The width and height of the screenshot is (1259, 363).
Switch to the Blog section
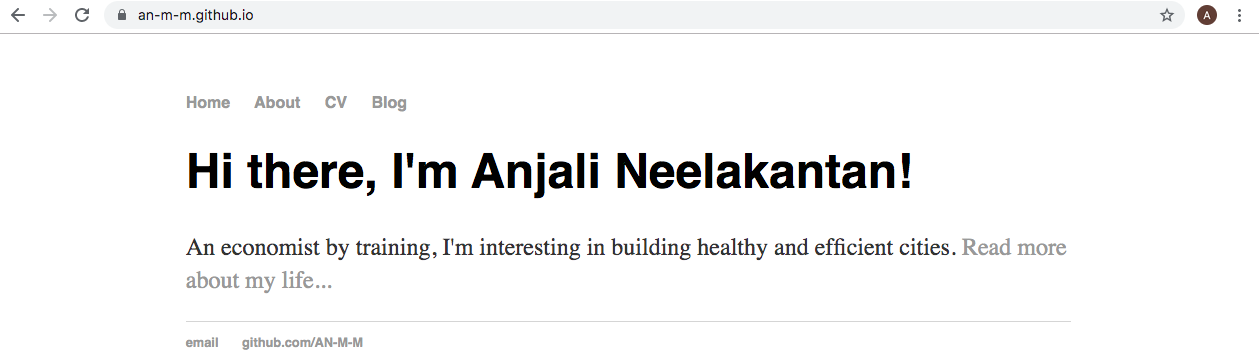coord(389,102)
